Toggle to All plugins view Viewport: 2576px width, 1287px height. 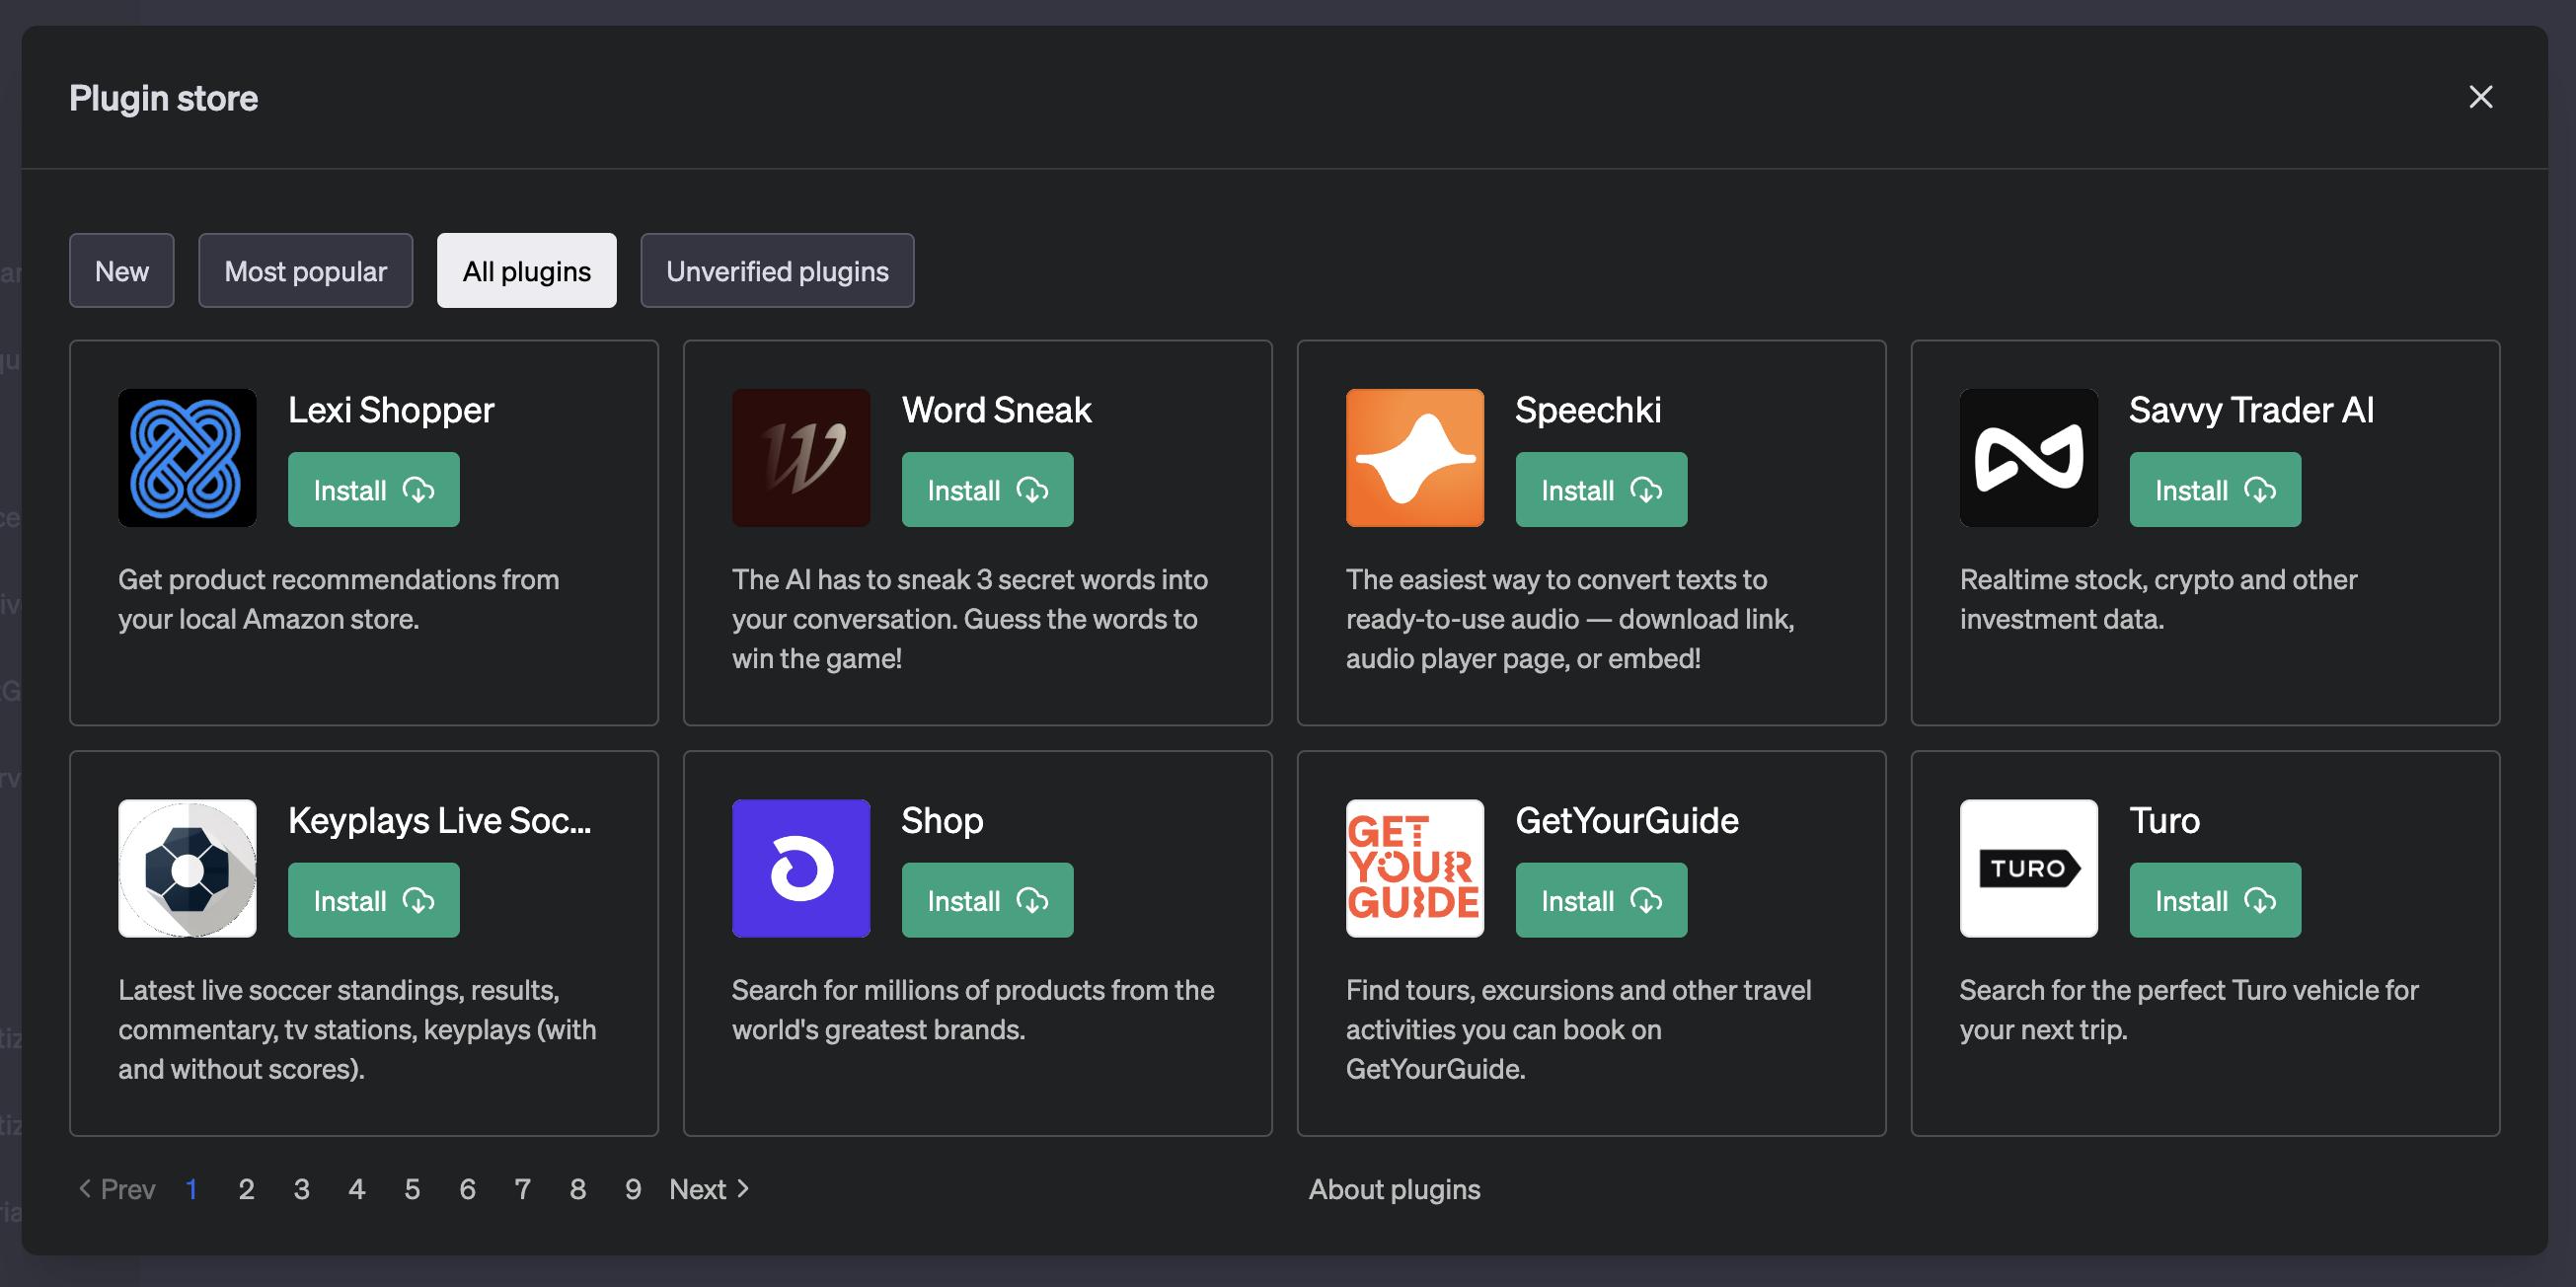point(527,269)
